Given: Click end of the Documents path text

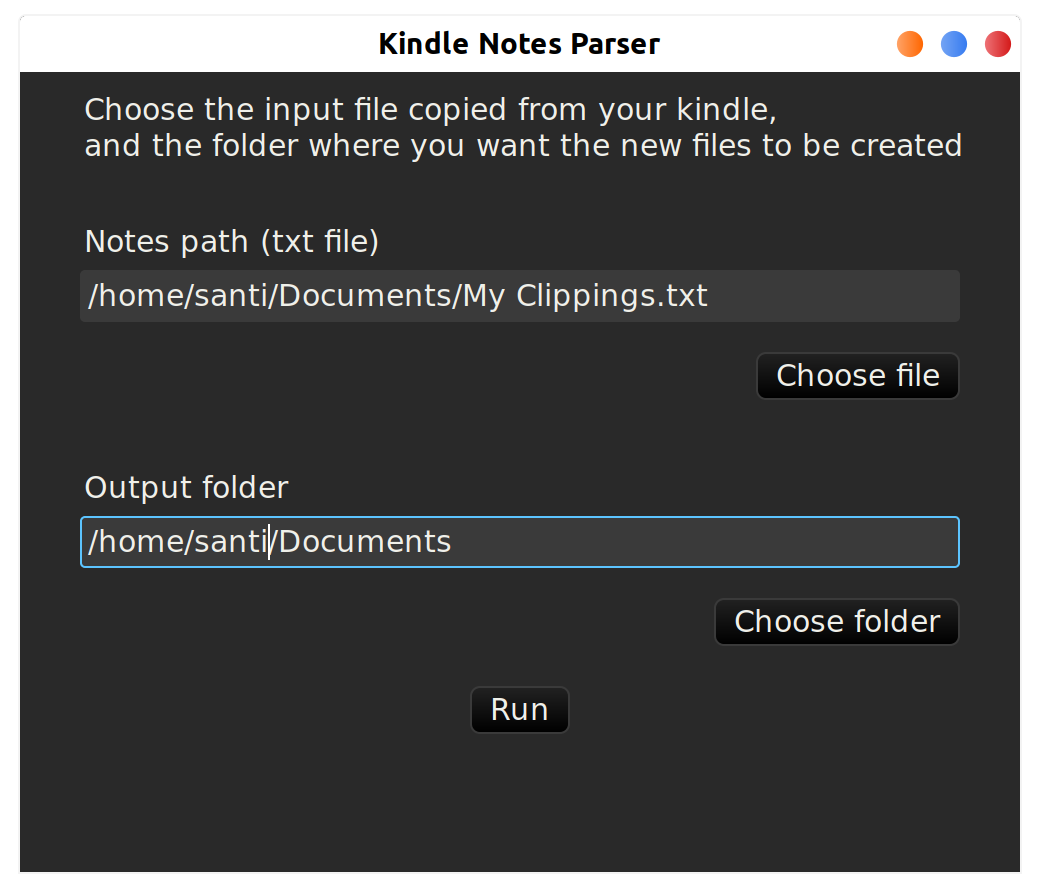Looking at the screenshot, I should tap(450, 541).
